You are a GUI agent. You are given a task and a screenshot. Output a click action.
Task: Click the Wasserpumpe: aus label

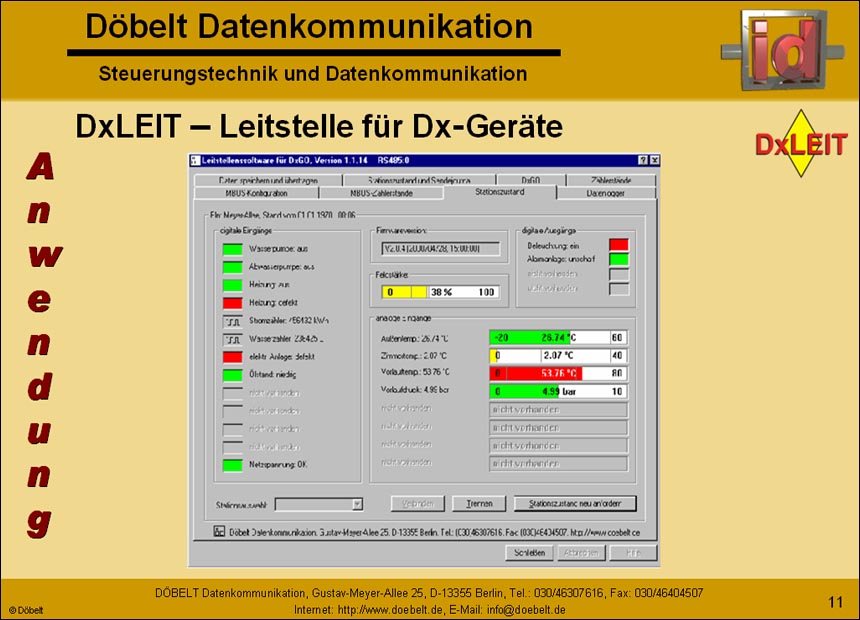[x=278, y=249]
